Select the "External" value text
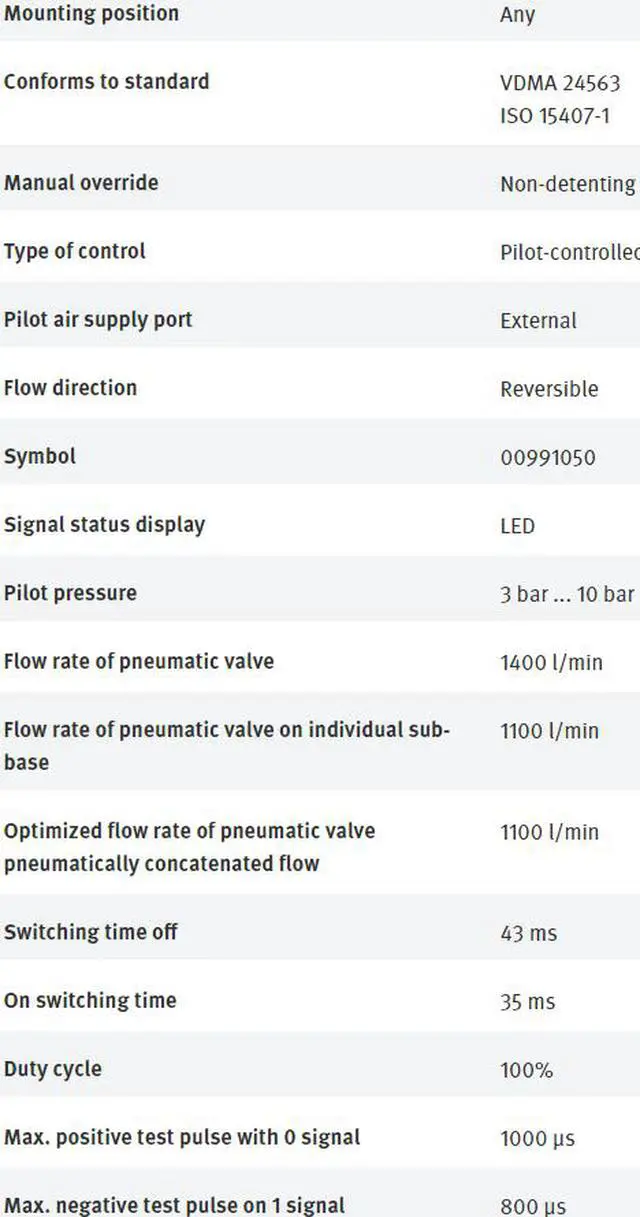Image resolution: width=640 pixels, height=1217 pixels. tap(538, 321)
